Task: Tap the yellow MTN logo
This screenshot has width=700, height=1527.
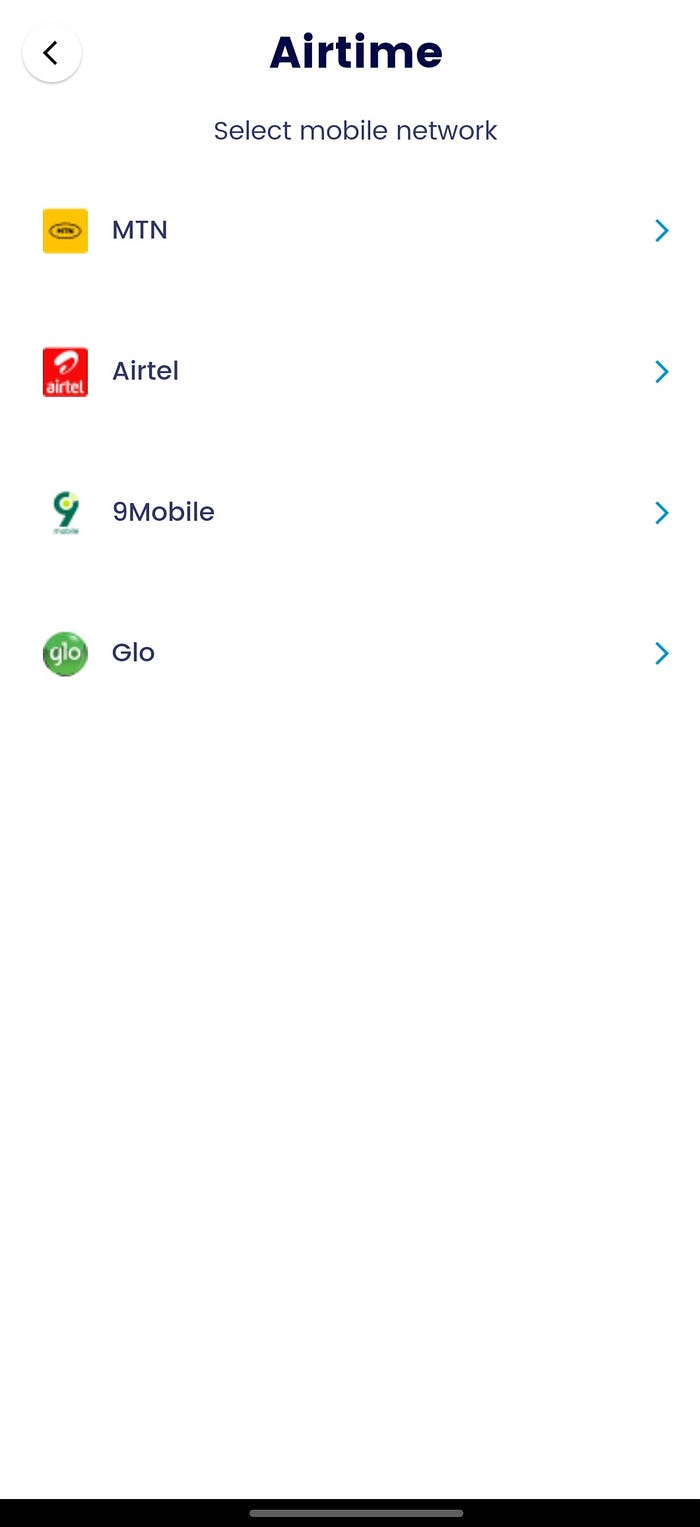Action: point(65,231)
